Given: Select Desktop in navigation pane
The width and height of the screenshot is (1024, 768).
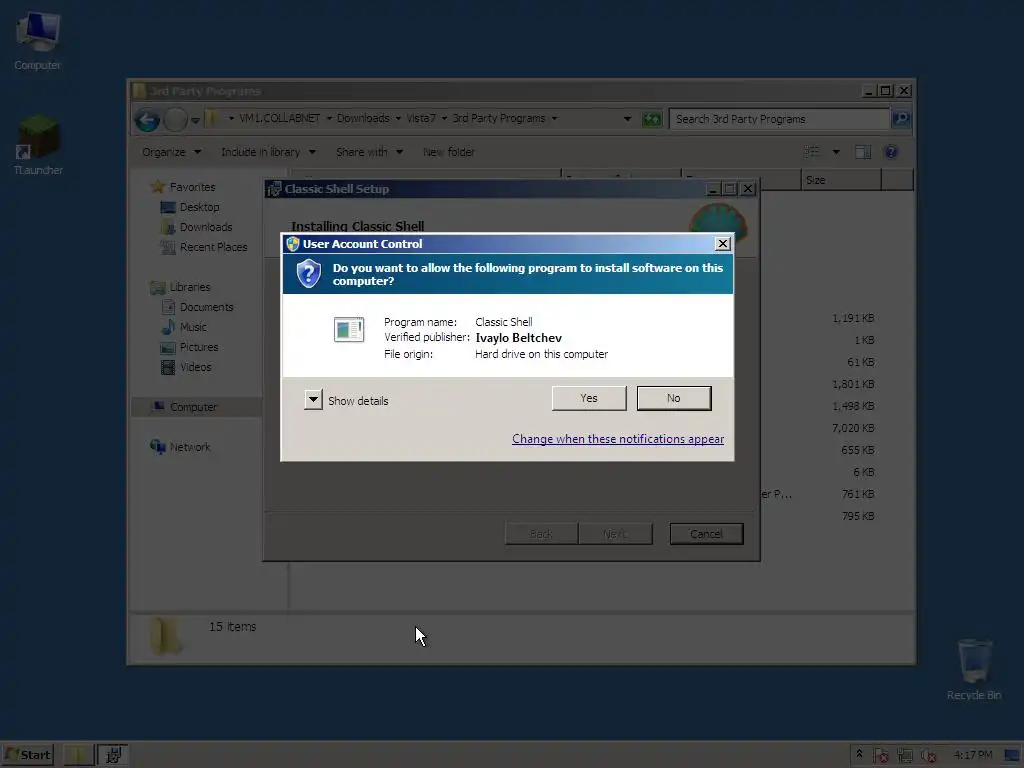Looking at the screenshot, I should (x=190, y=207).
